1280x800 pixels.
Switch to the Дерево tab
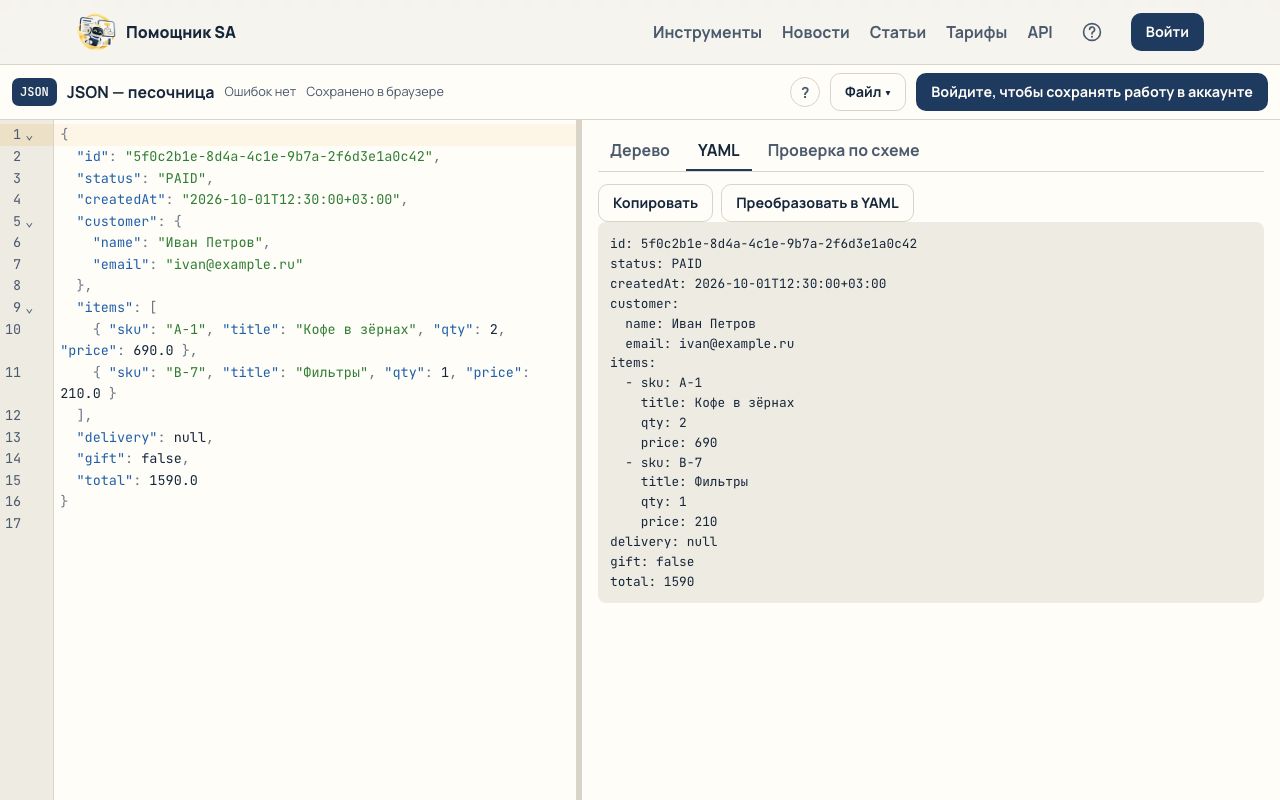[x=640, y=150]
